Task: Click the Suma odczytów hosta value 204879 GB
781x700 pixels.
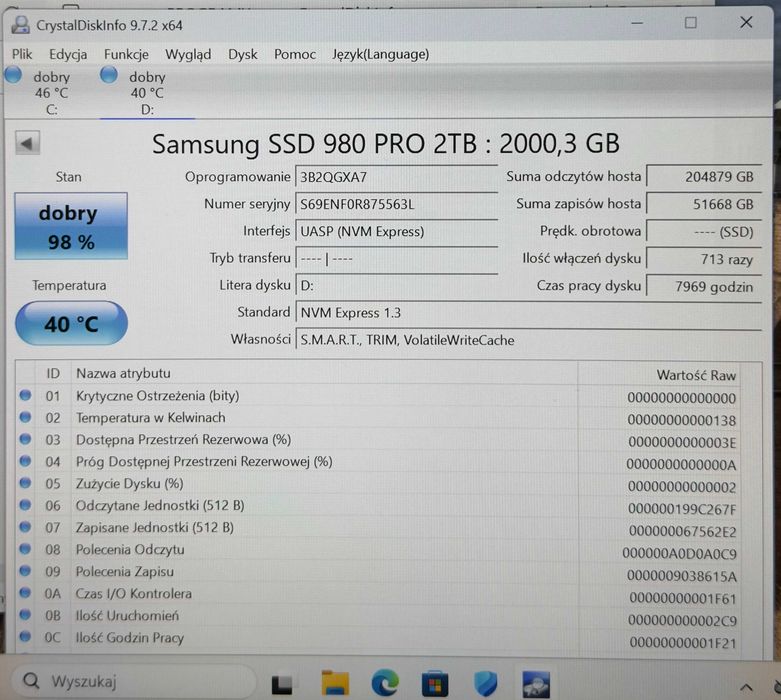Action: coord(704,177)
